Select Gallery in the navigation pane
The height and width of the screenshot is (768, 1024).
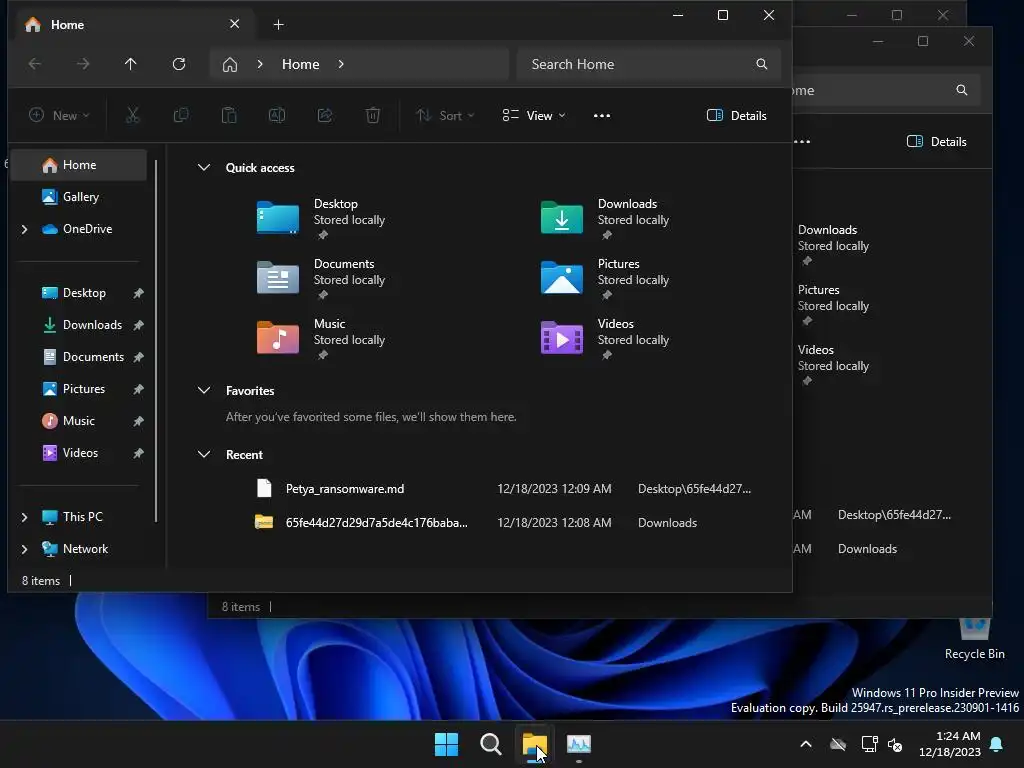click(79, 197)
